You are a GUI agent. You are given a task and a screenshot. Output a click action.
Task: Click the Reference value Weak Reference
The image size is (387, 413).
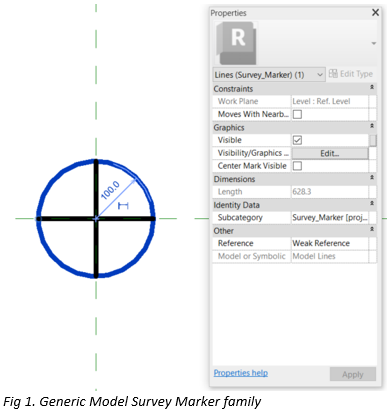point(330,243)
